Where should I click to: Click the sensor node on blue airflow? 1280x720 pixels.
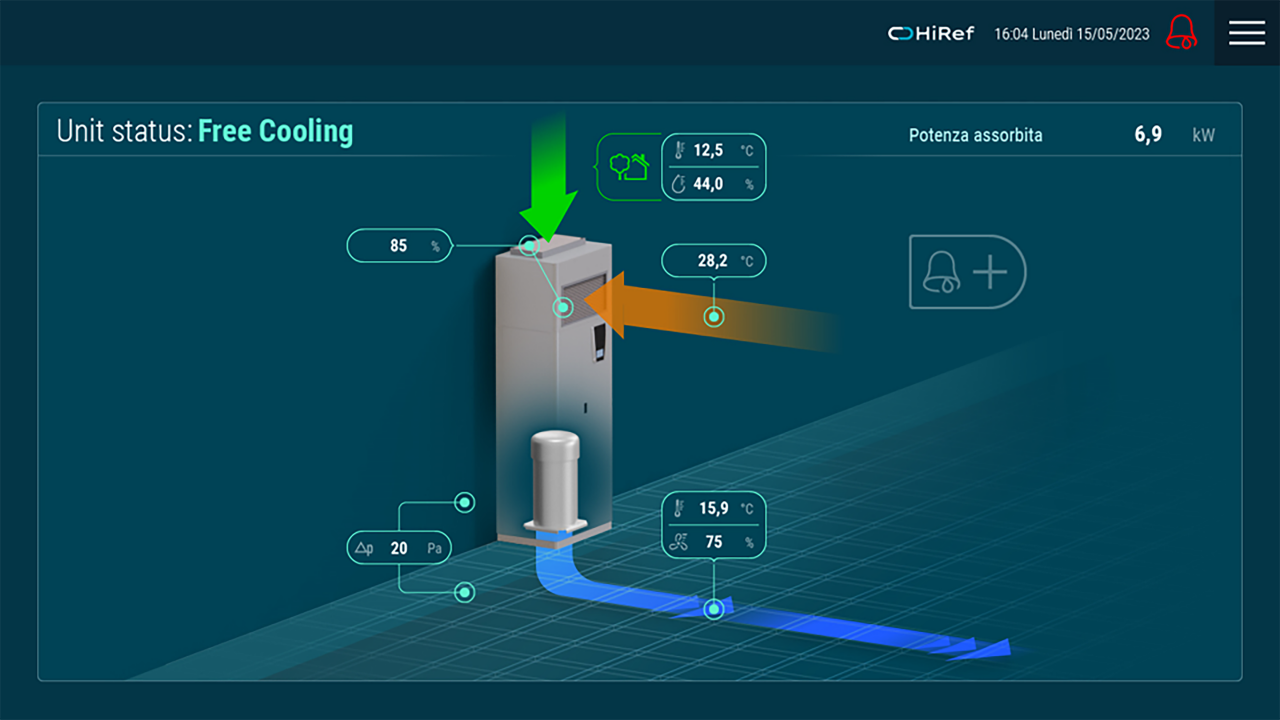tap(714, 609)
